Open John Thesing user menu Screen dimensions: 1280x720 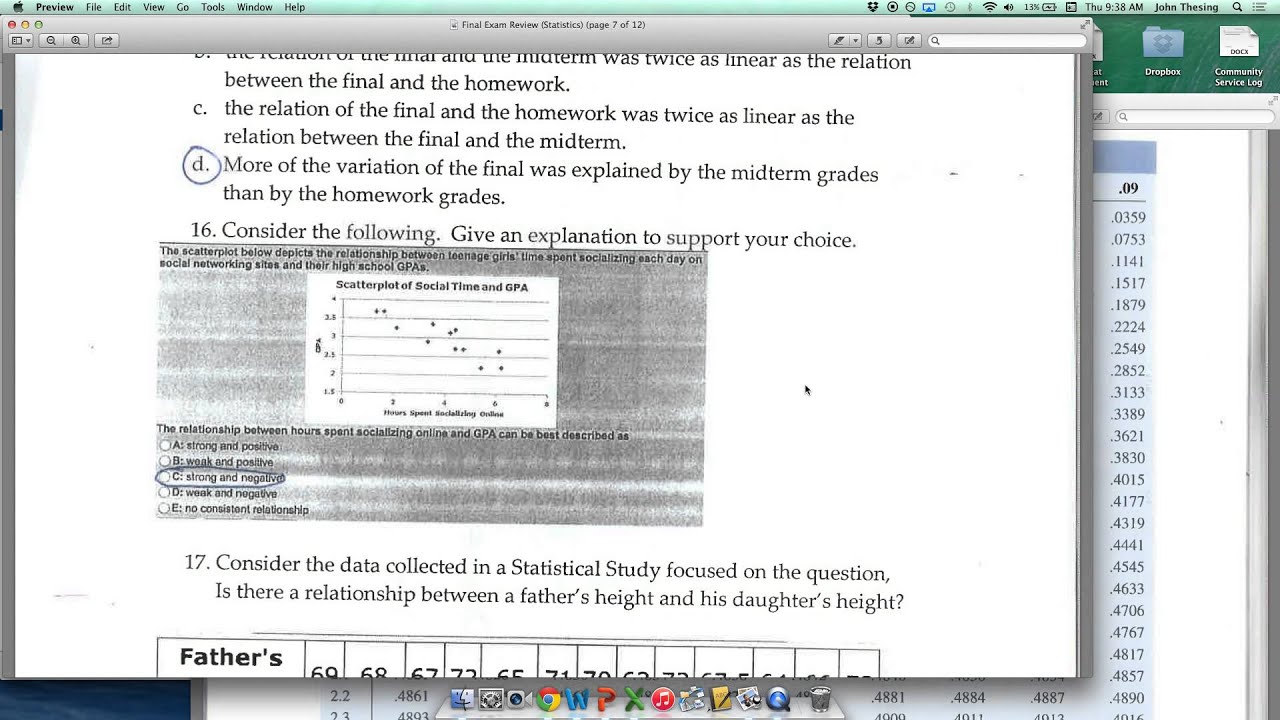coord(1186,7)
